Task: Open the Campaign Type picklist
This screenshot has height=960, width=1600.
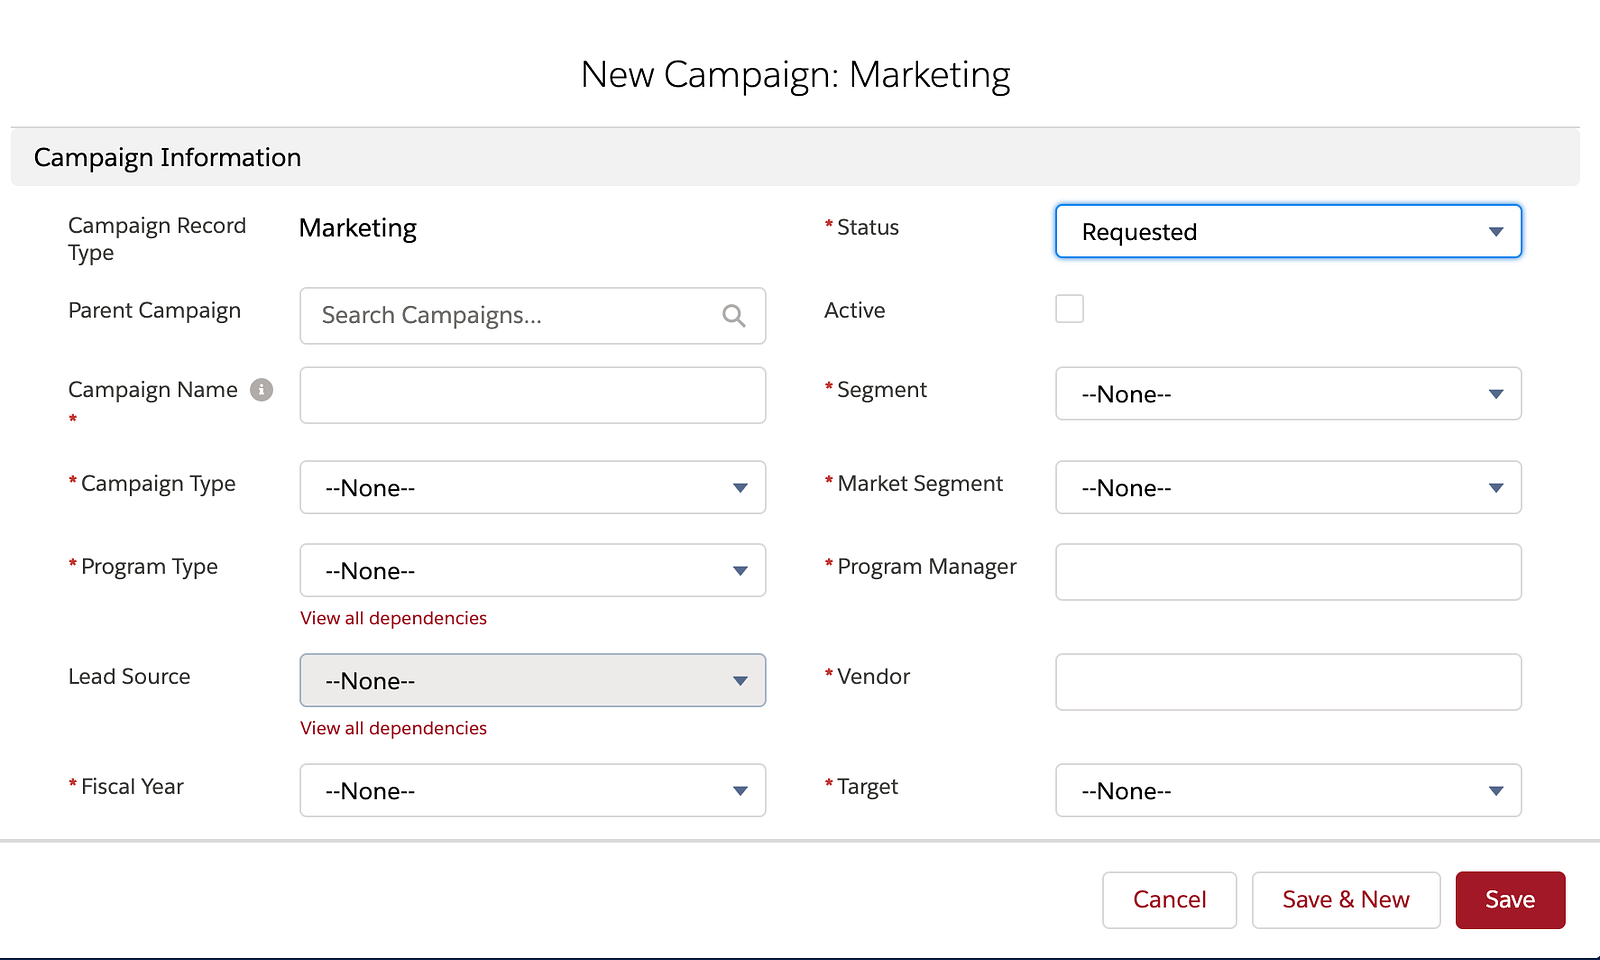Action: [x=532, y=488]
